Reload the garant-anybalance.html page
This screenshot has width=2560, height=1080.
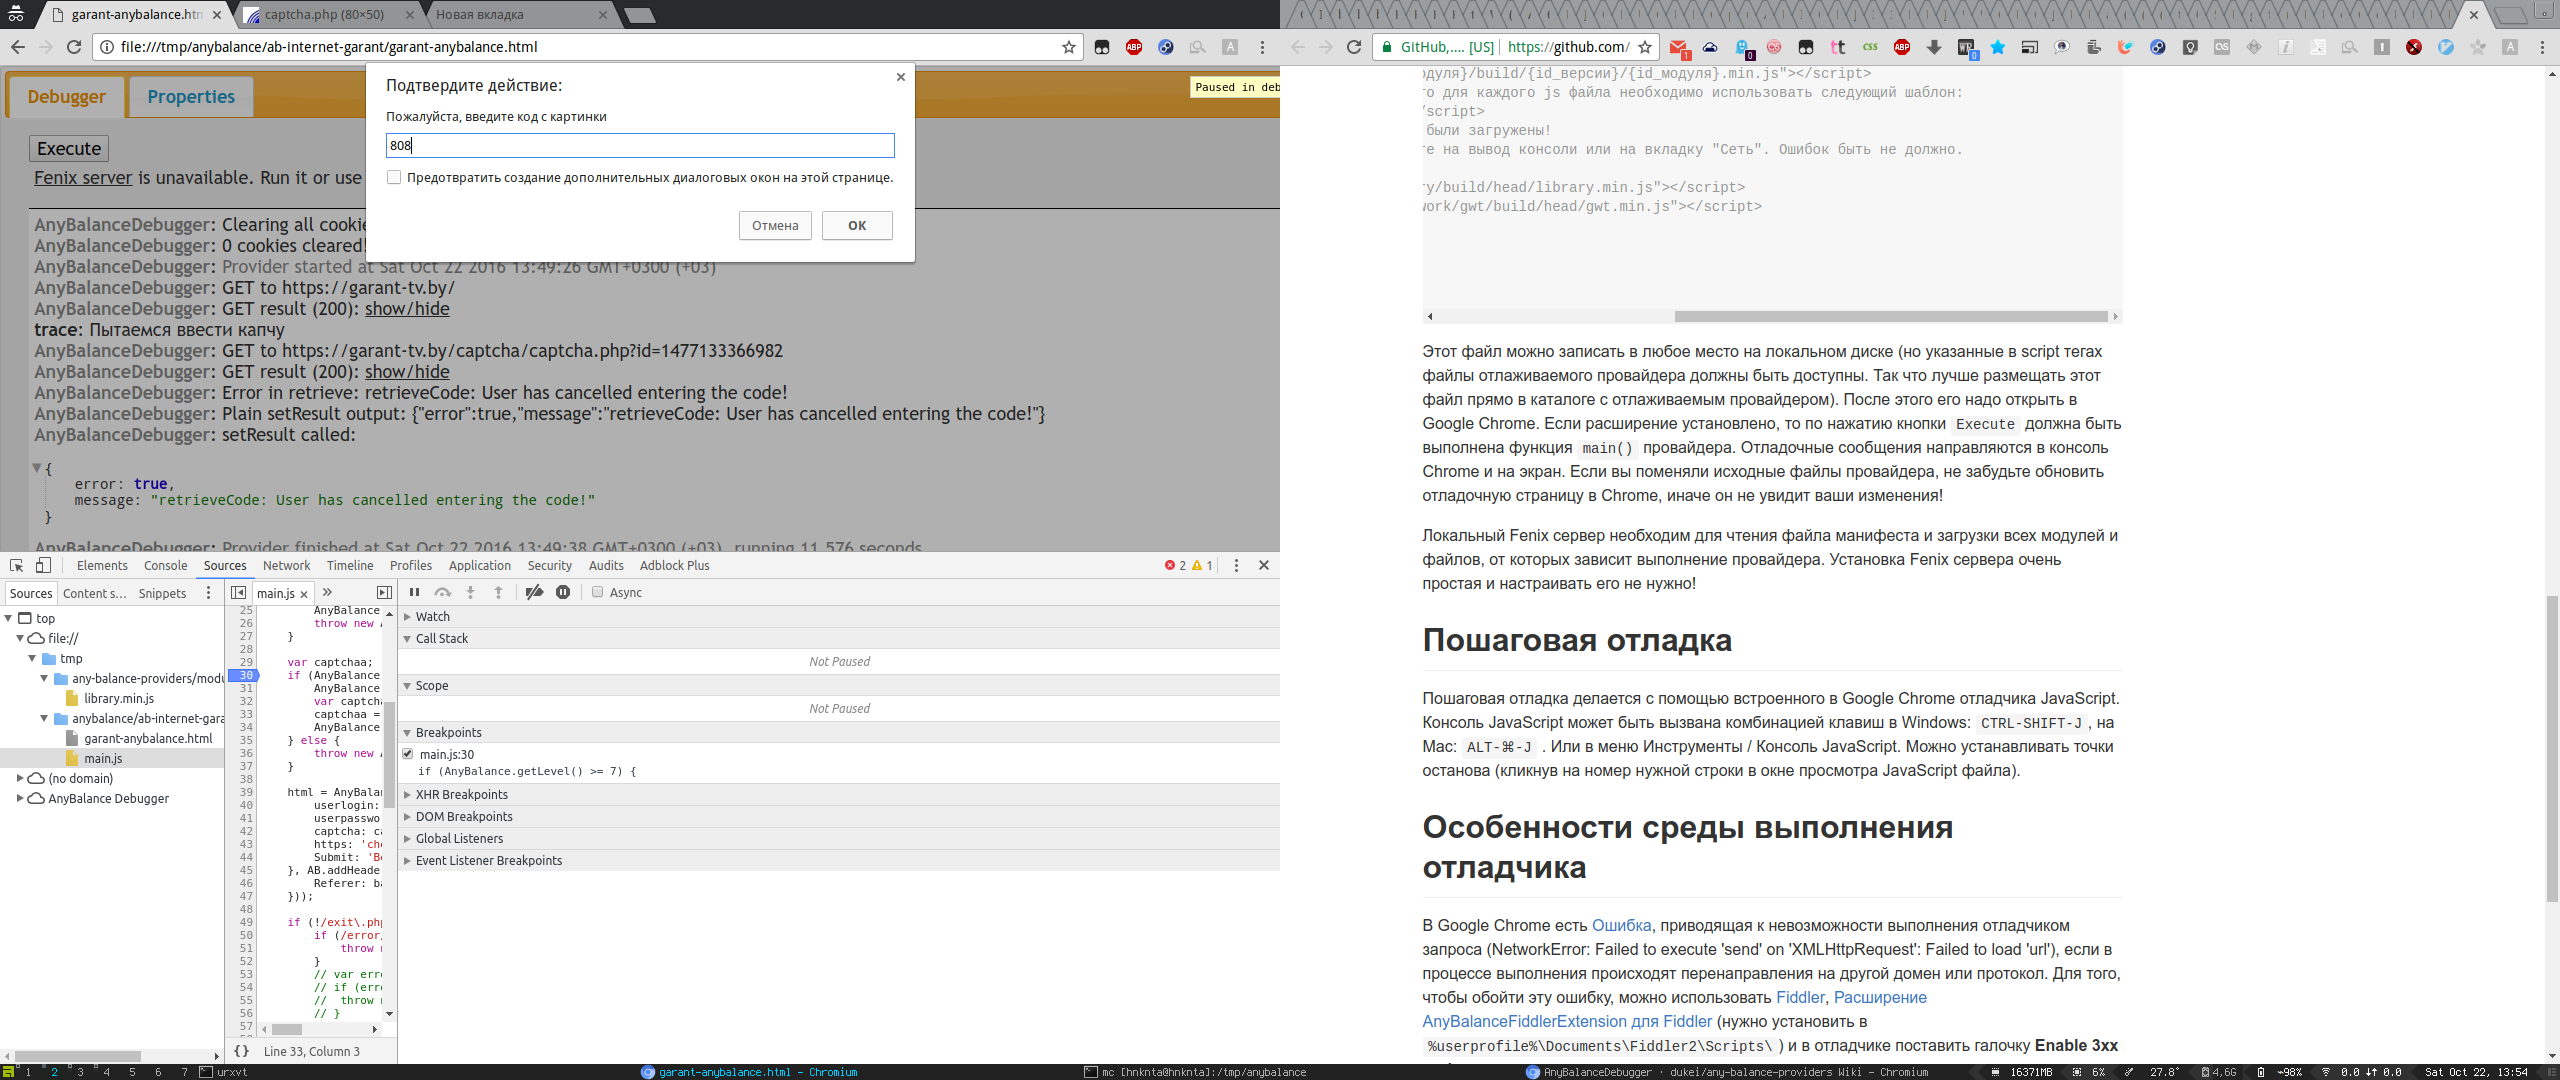click(74, 47)
